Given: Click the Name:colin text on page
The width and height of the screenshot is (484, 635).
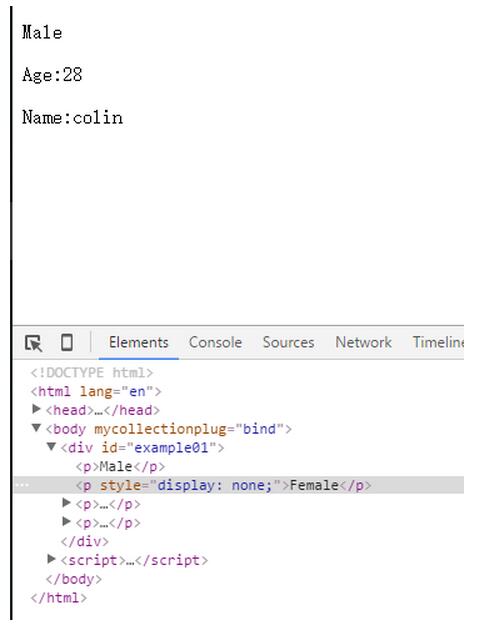Looking at the screenshot, I should click(72, 118).
